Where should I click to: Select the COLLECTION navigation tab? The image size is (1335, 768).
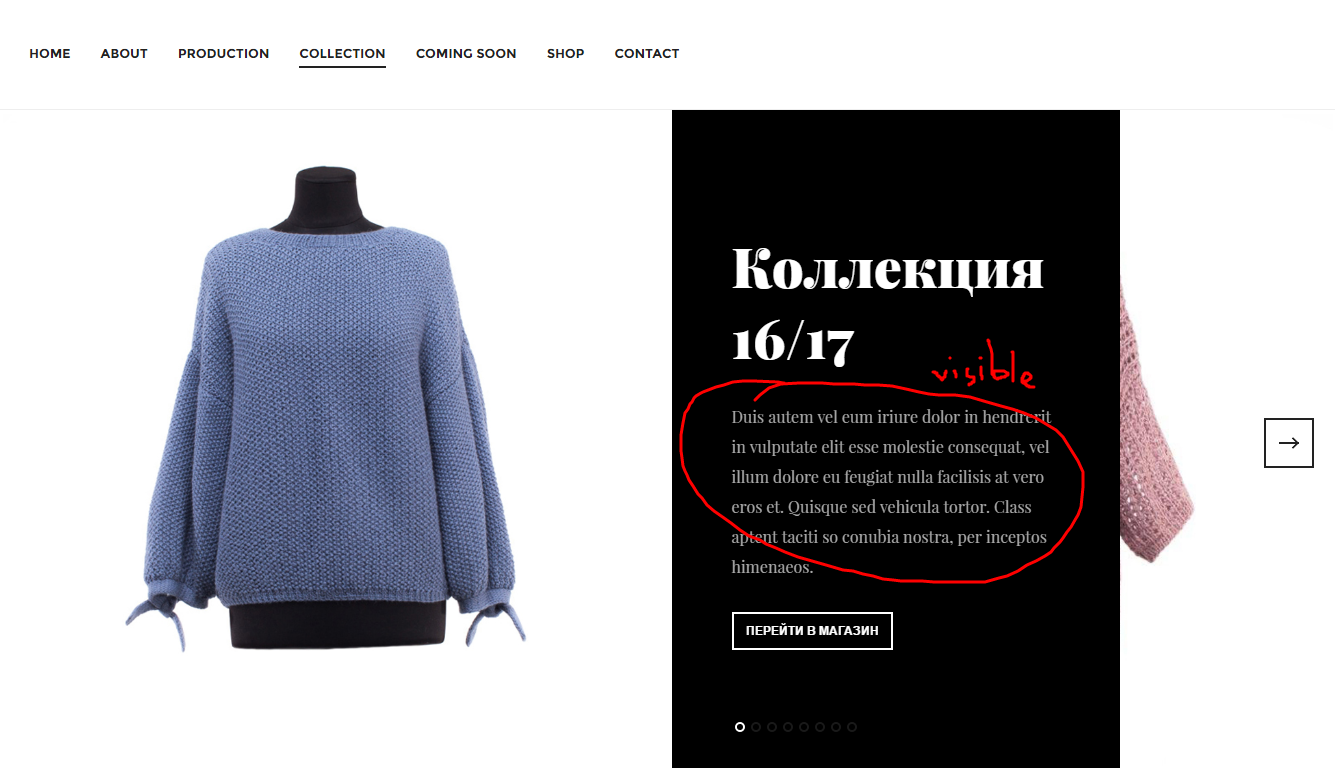343,54
